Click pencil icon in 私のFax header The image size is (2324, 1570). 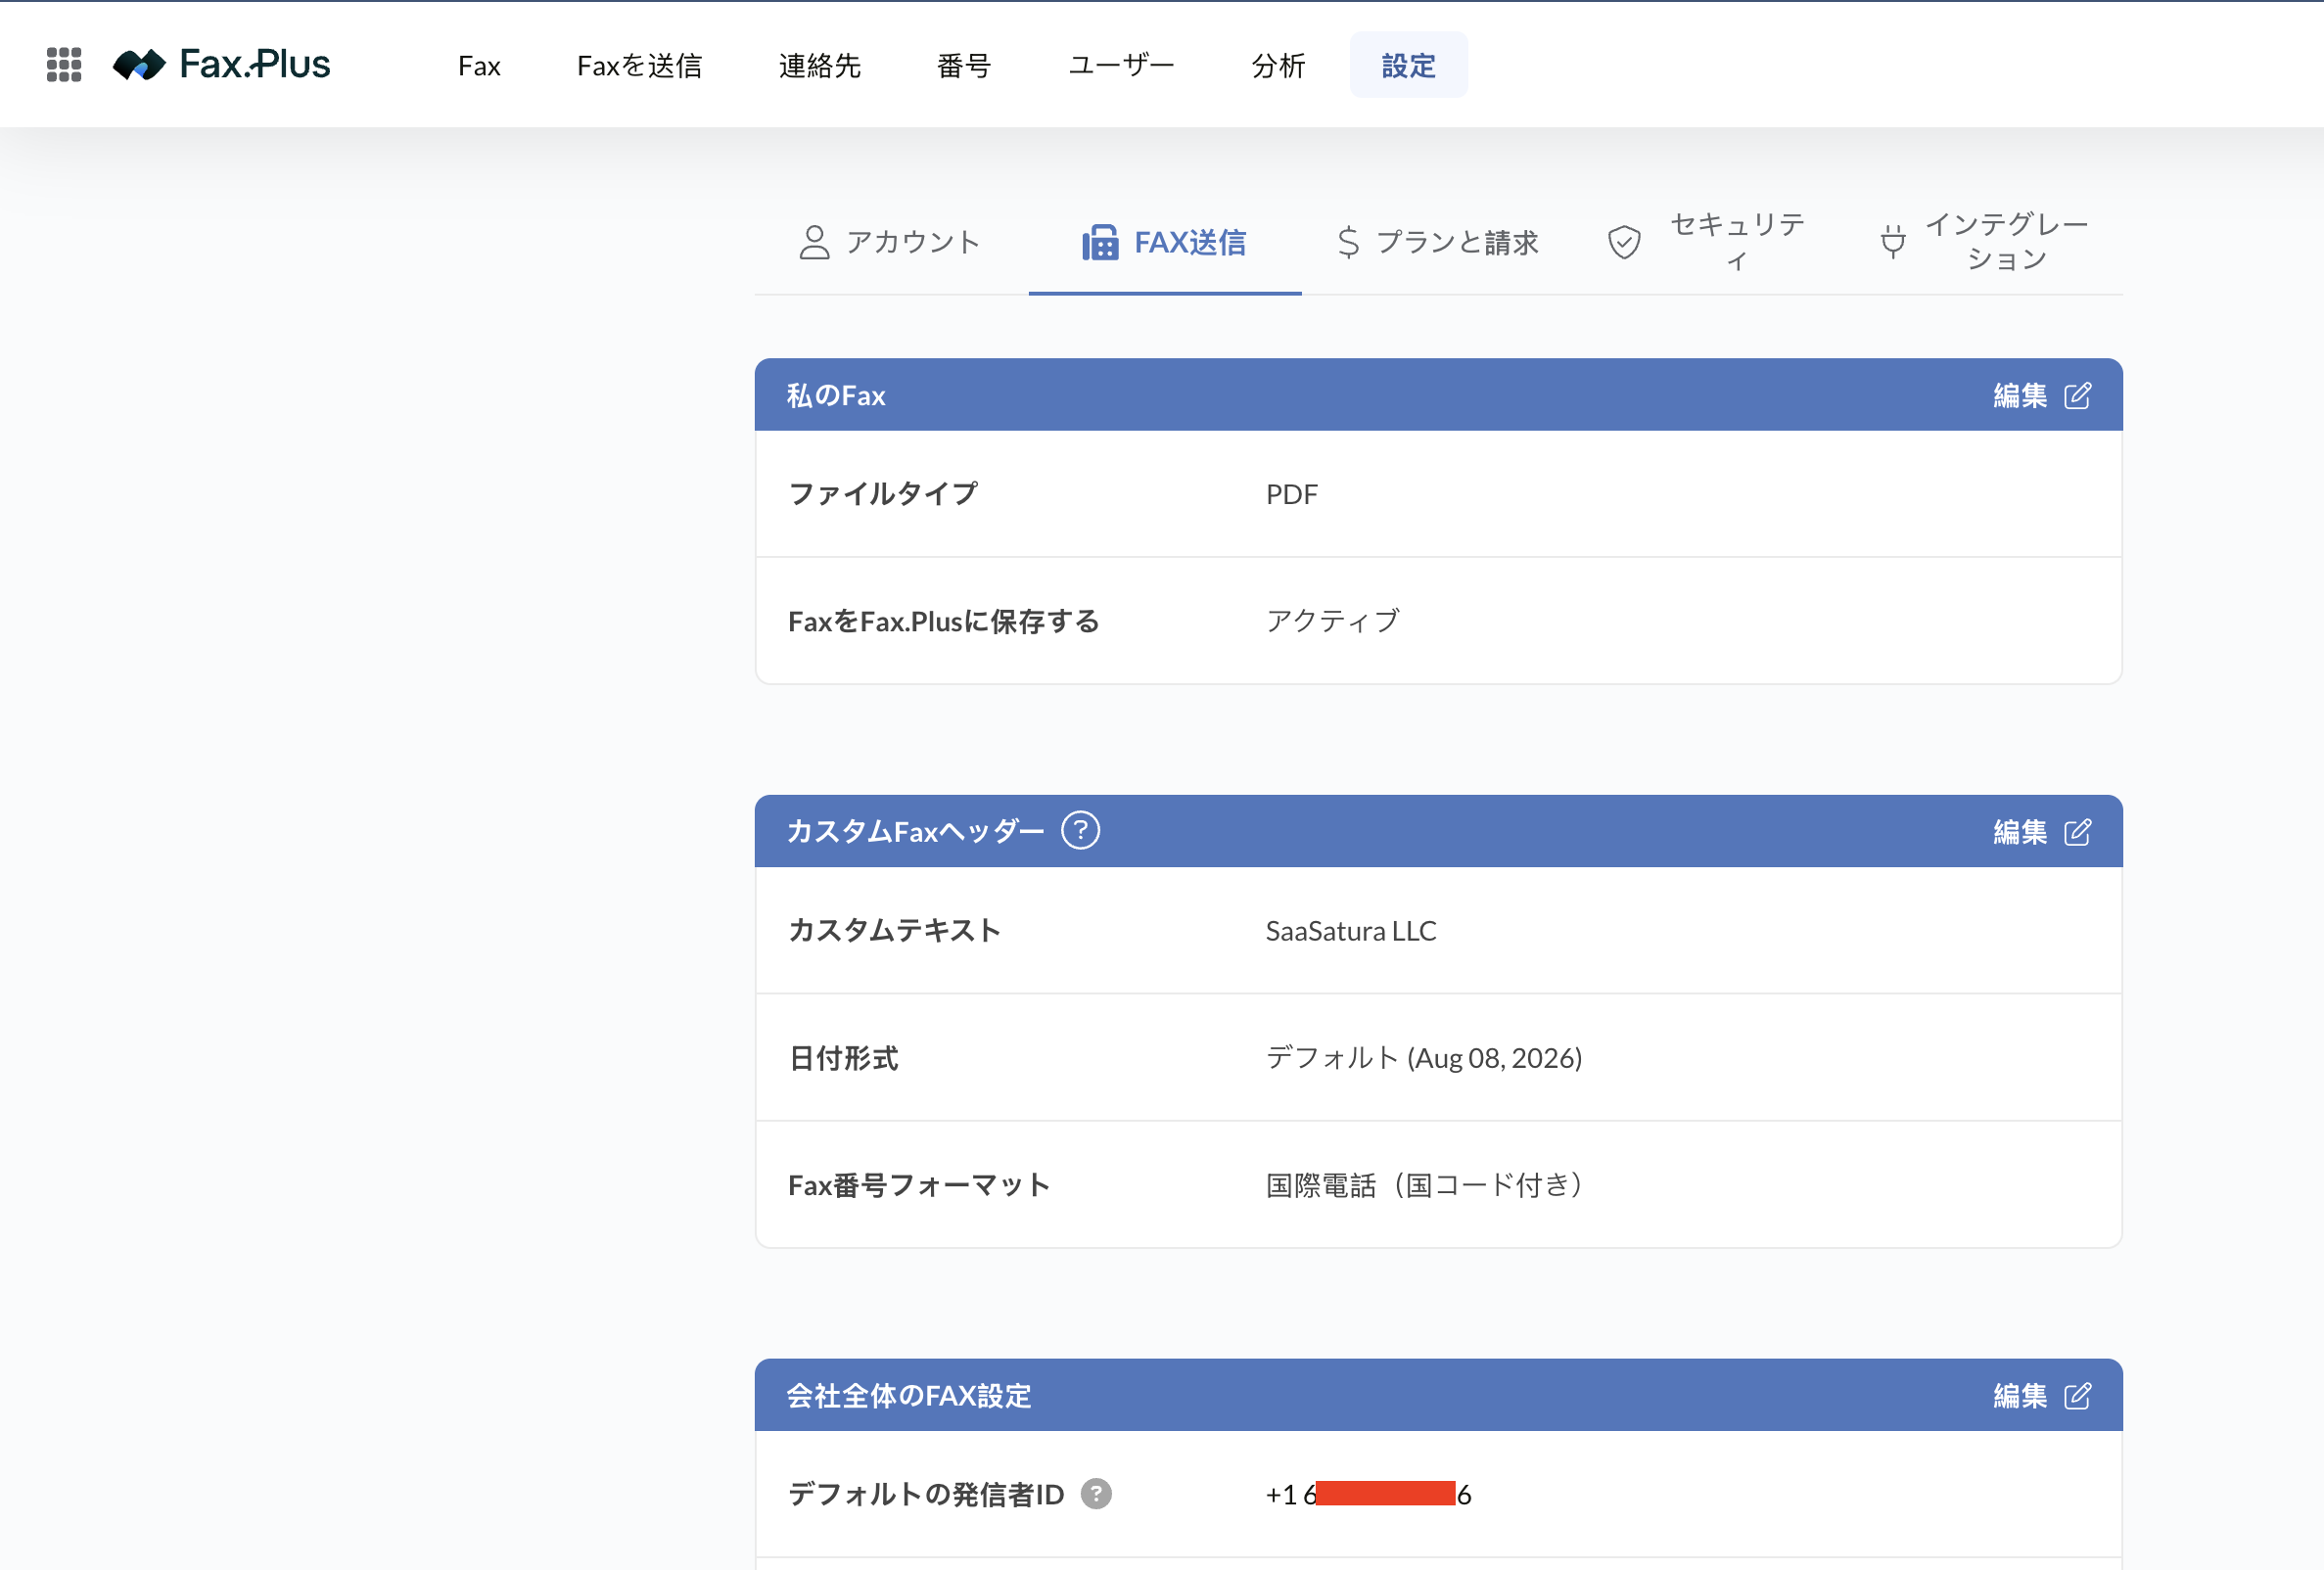pyautogui.click(x=2078, y=396)
